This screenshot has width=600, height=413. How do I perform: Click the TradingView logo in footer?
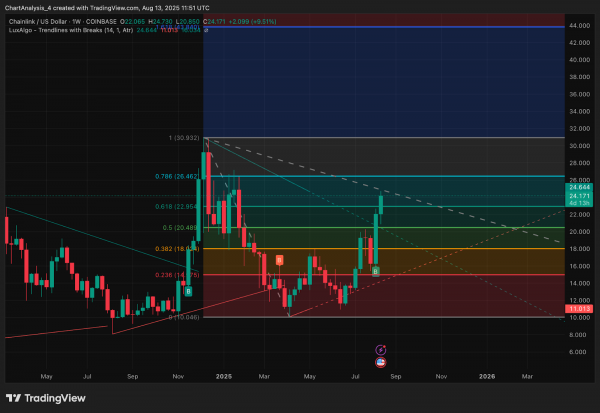(46, 398)
